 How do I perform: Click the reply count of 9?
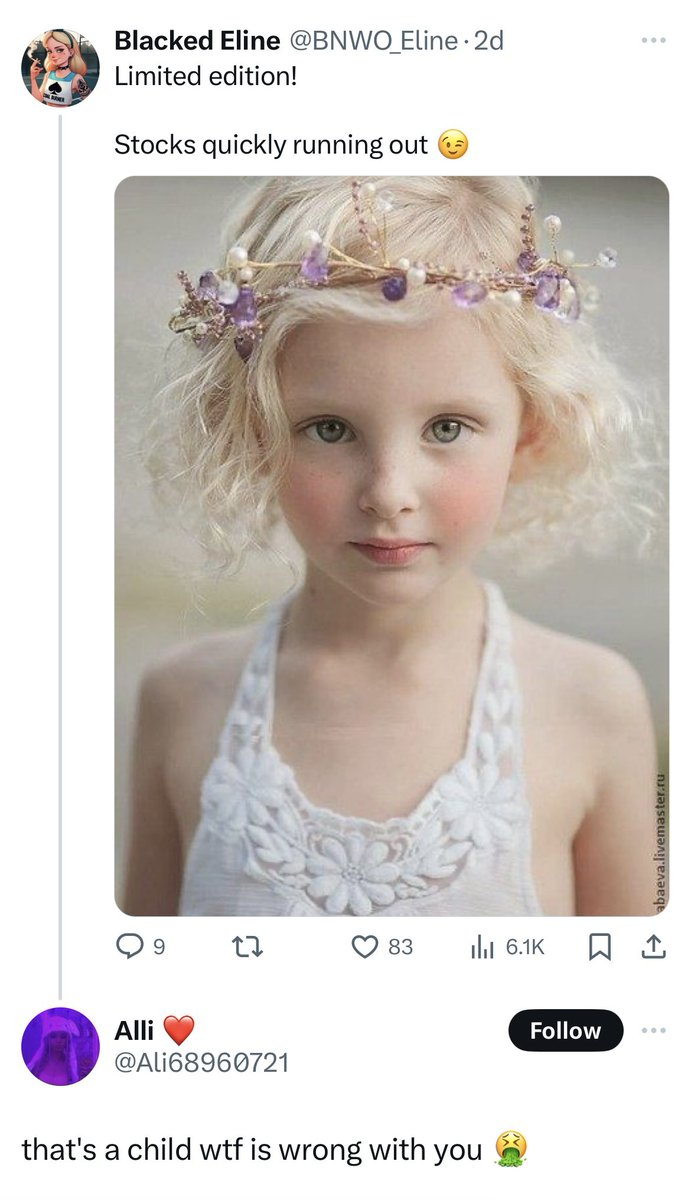(159, 946)
